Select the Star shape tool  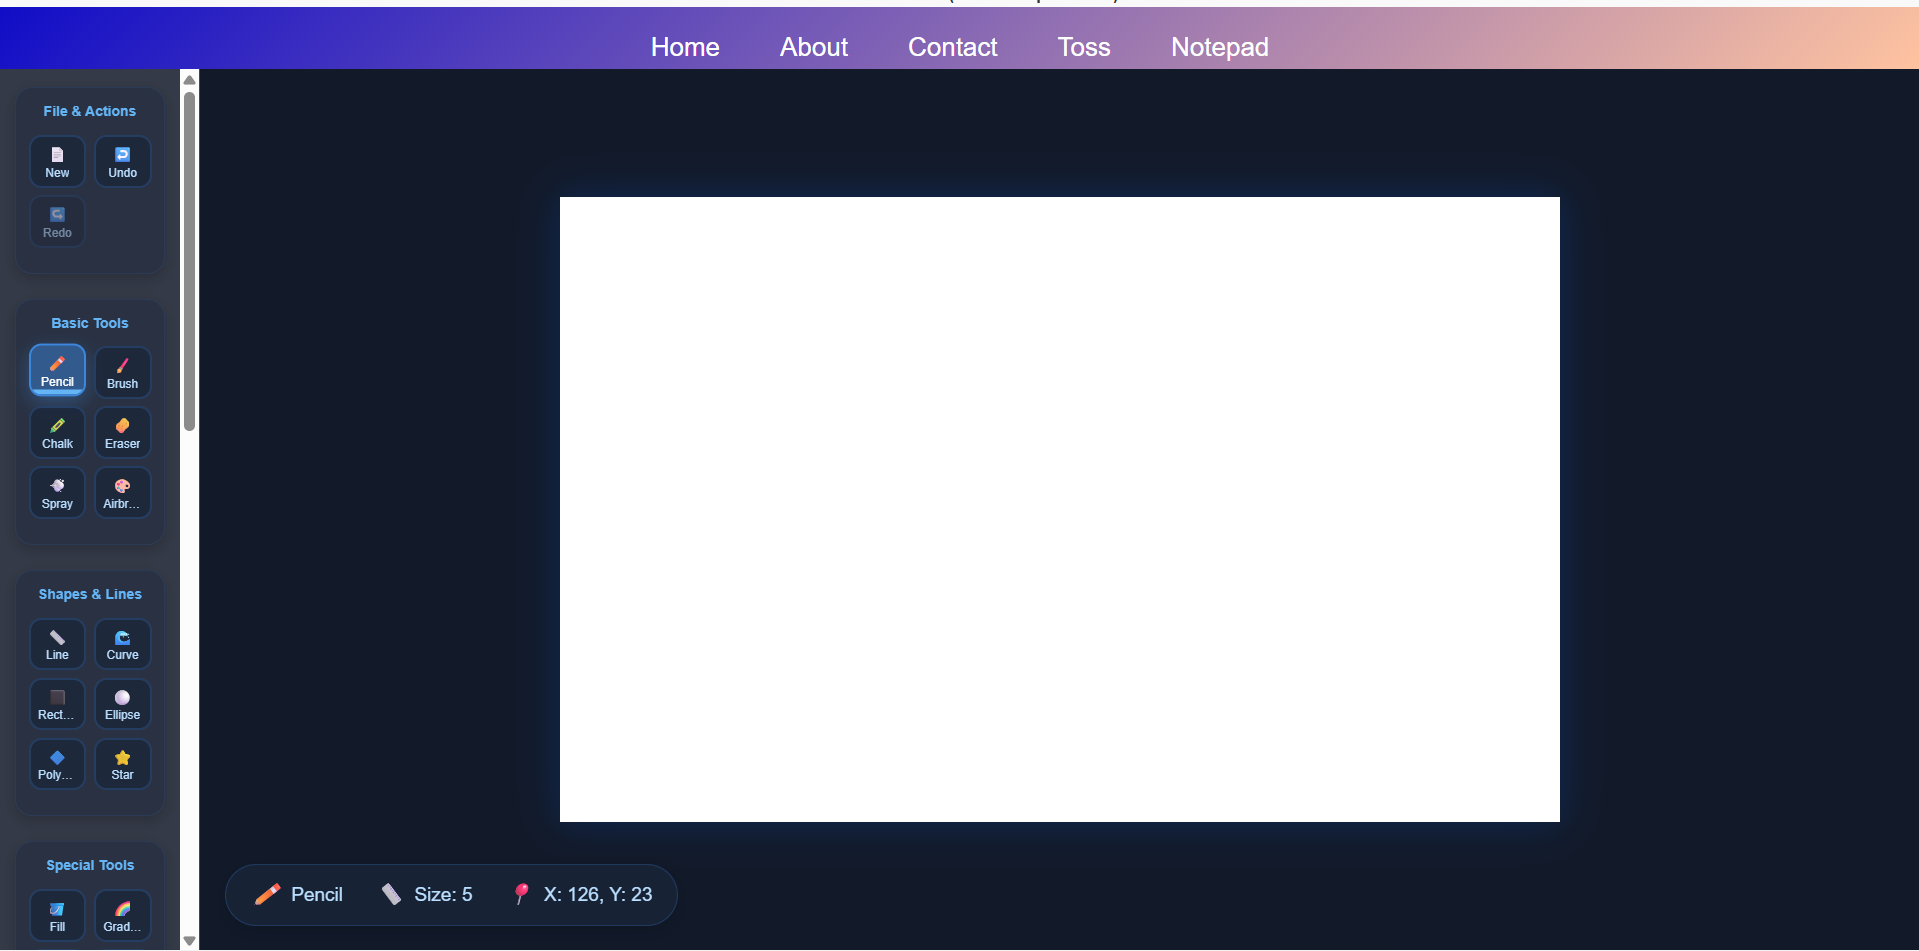pos(122,764)
